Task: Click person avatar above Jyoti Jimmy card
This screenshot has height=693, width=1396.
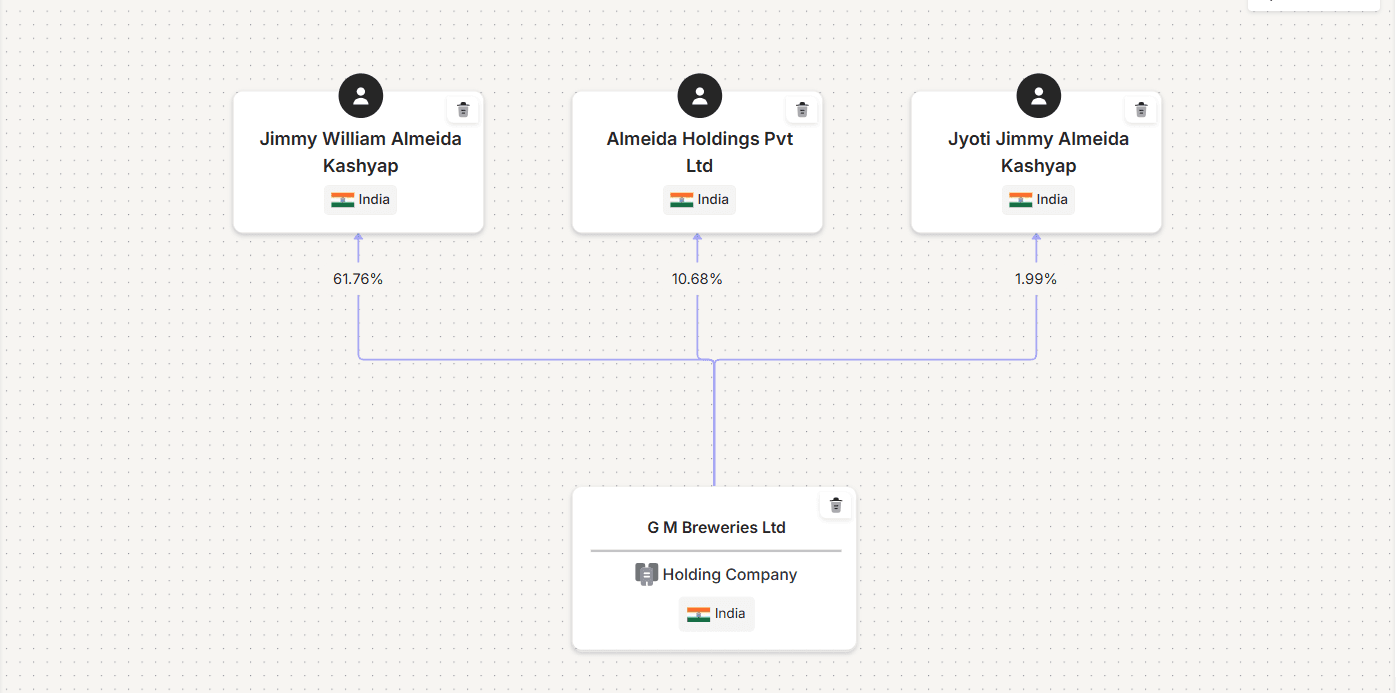Action: click(x=1039, y=96)
